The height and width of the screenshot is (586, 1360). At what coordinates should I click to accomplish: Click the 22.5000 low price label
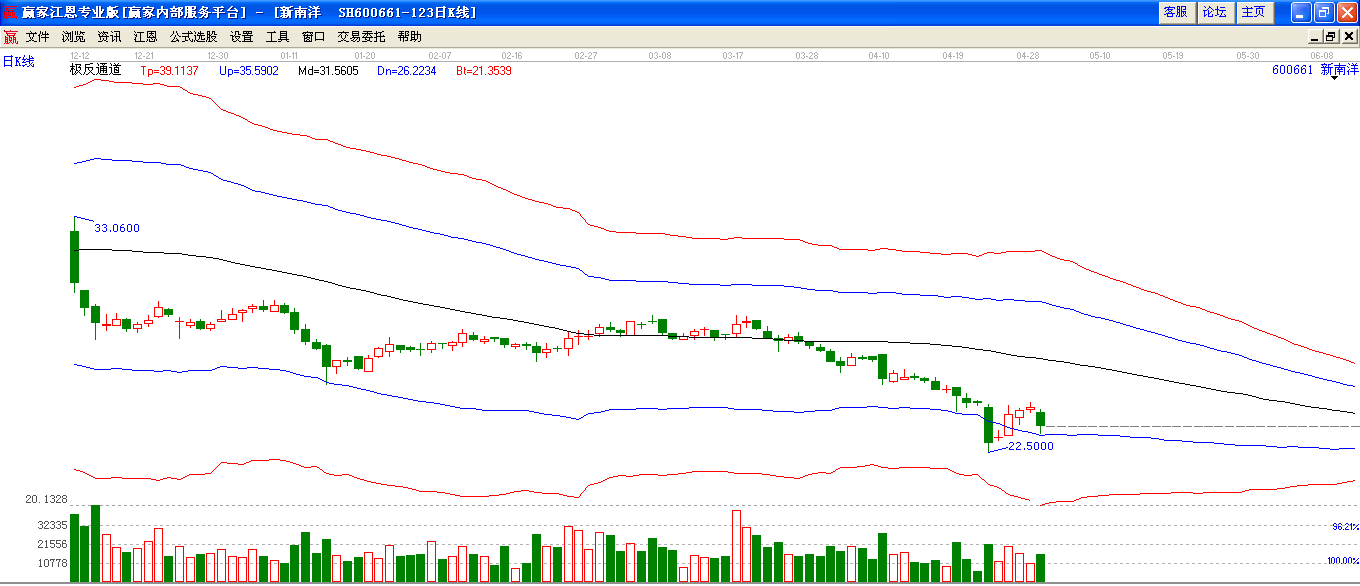pyautogui.click(x=1031, y=446)
